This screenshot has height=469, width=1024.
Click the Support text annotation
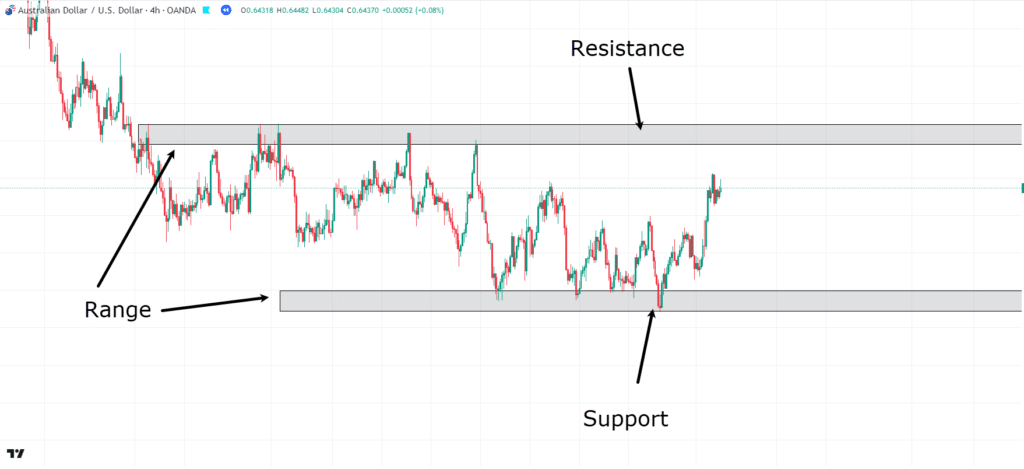point(625,418)
